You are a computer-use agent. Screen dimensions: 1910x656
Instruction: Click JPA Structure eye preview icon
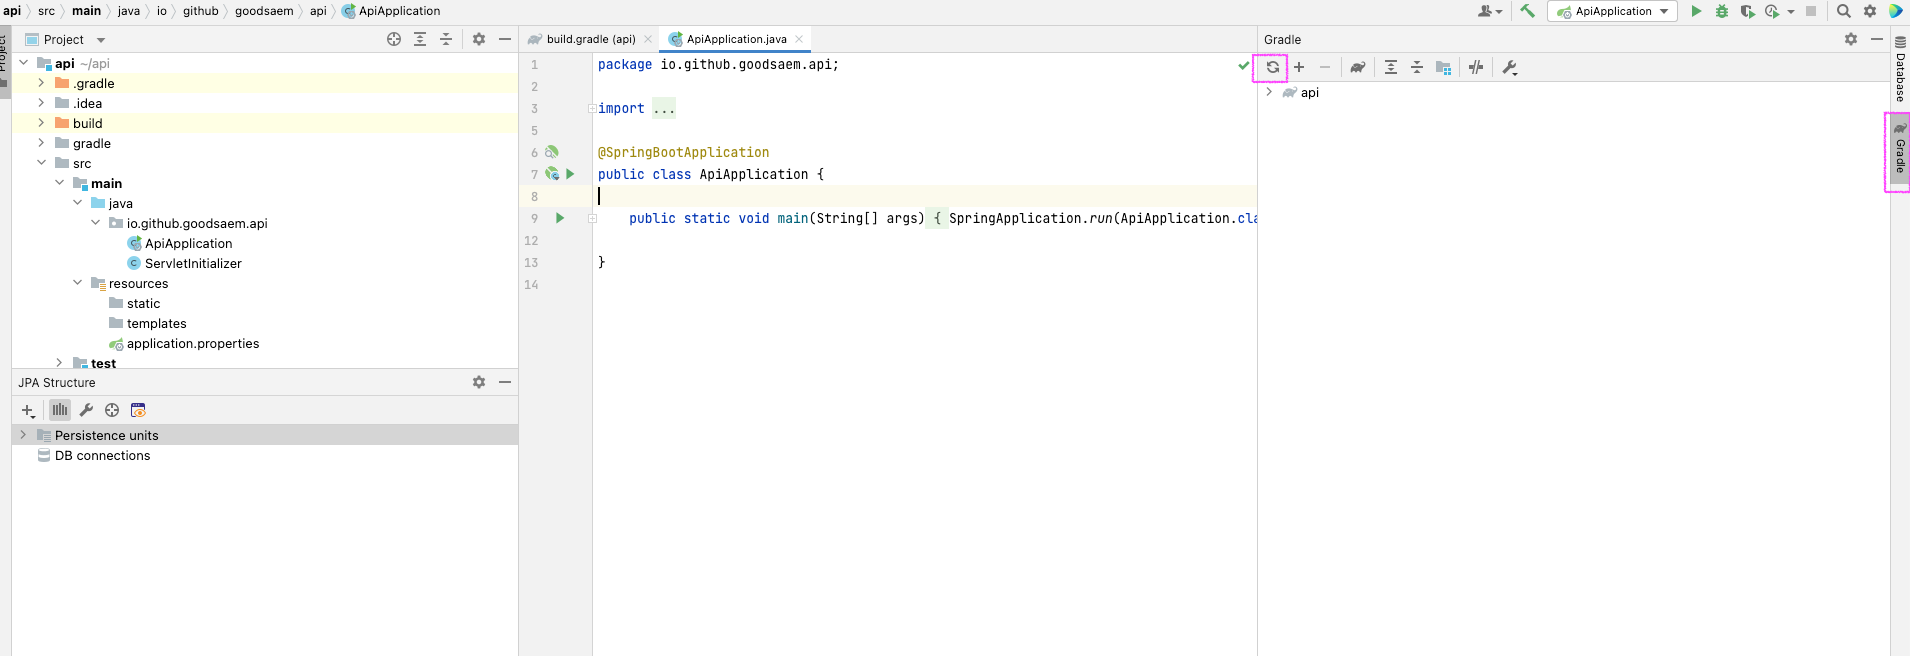(138, 410)
